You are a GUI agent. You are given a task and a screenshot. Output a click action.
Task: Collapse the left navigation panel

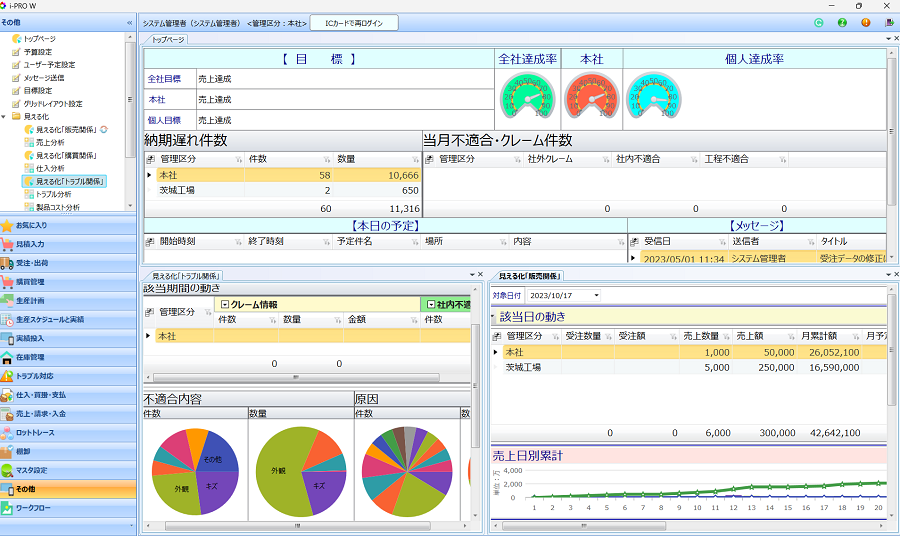pyautogui.click(x=129, y=21)
